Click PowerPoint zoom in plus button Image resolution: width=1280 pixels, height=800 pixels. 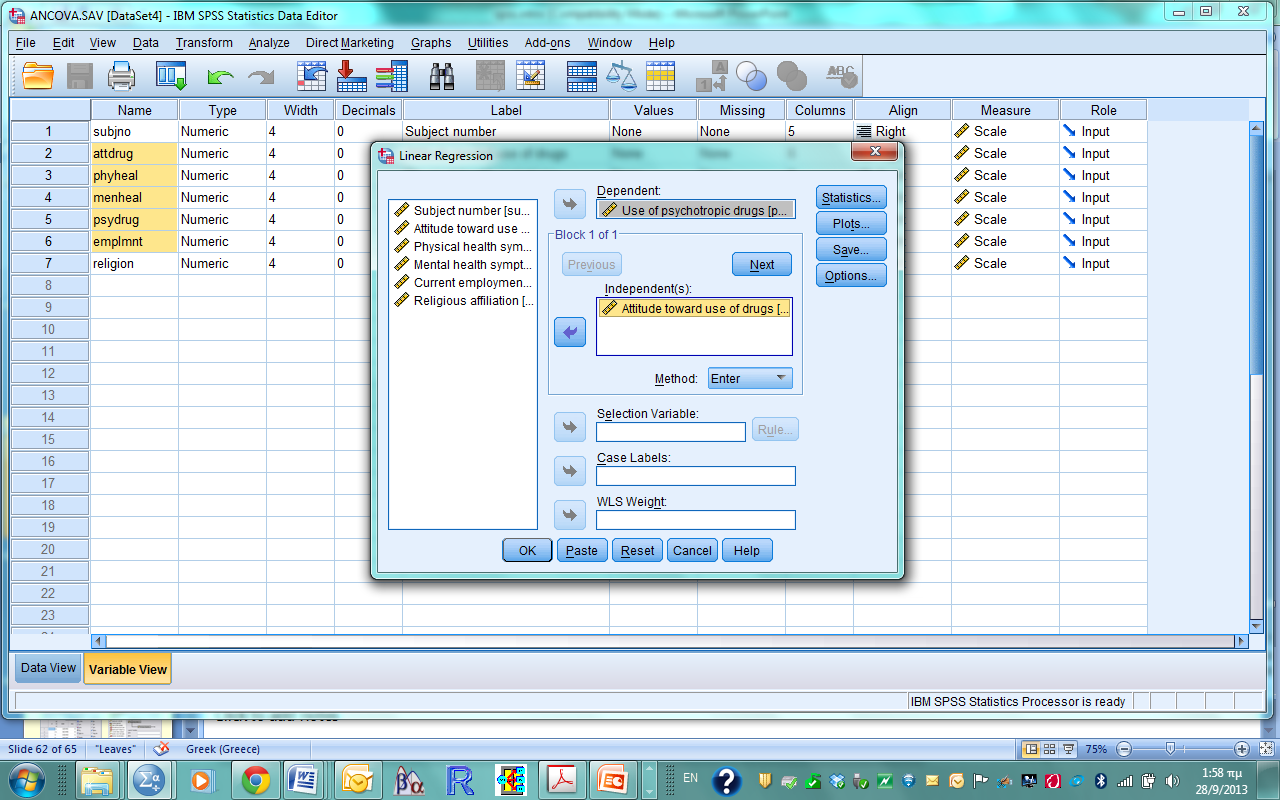point(1242,748)
